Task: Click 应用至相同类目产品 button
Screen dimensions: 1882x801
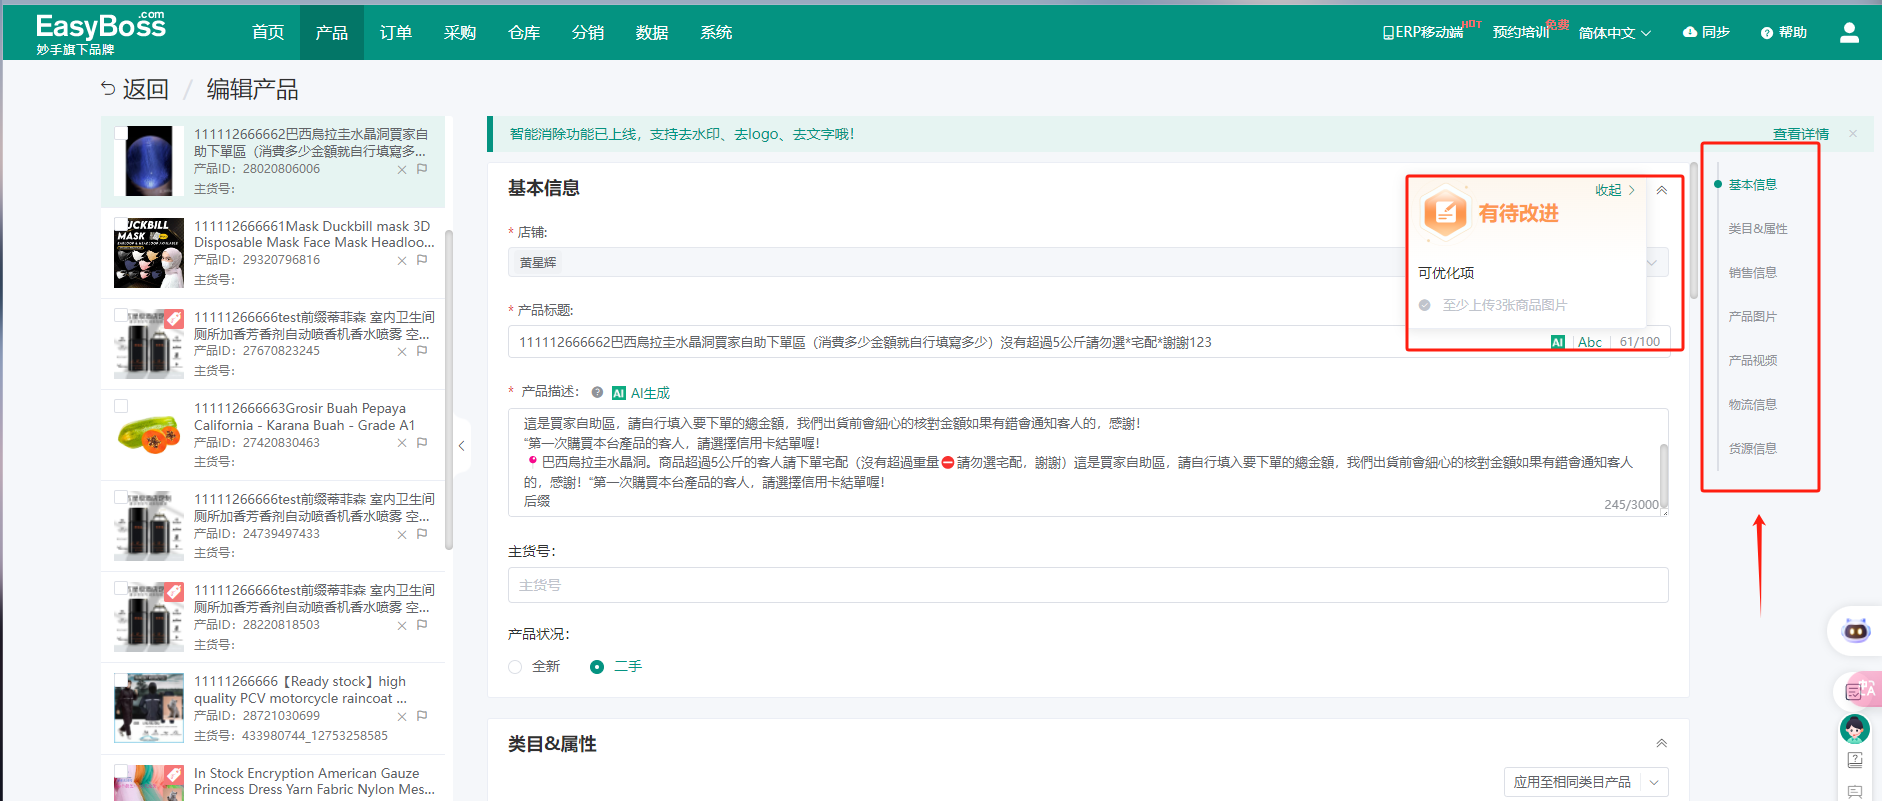Action: [1572, 782]
